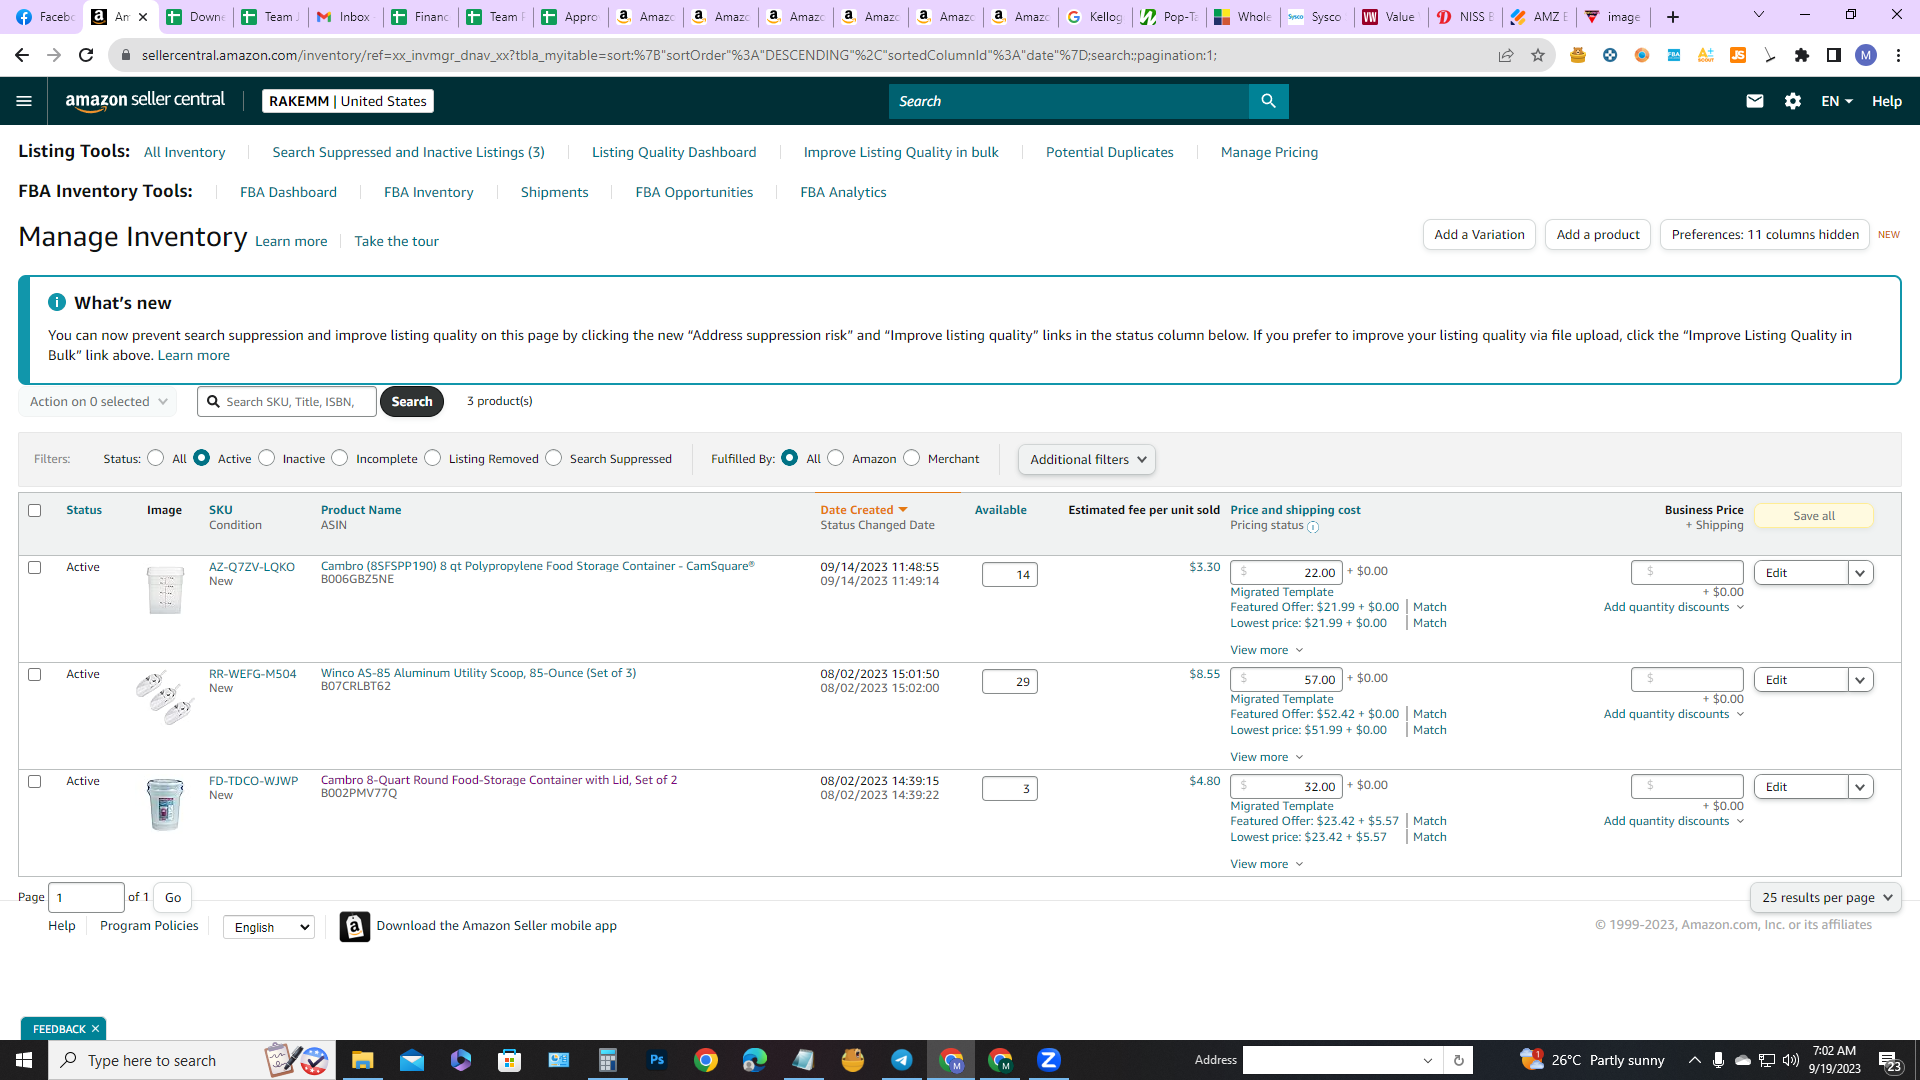
Task: Open FBA Dashboard
Action: click(288, 192)
